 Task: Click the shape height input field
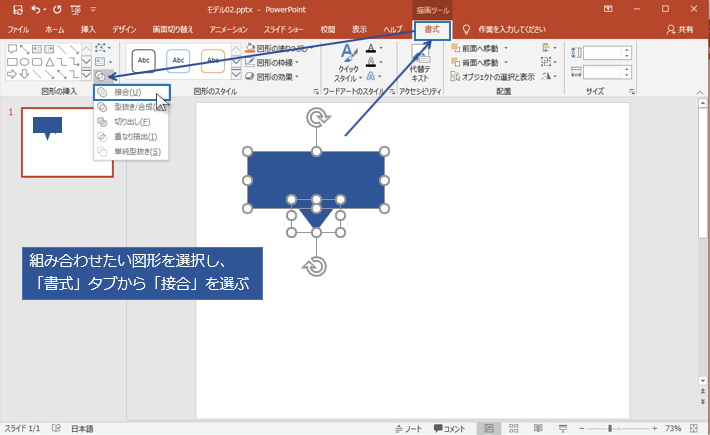pos(607,53)
